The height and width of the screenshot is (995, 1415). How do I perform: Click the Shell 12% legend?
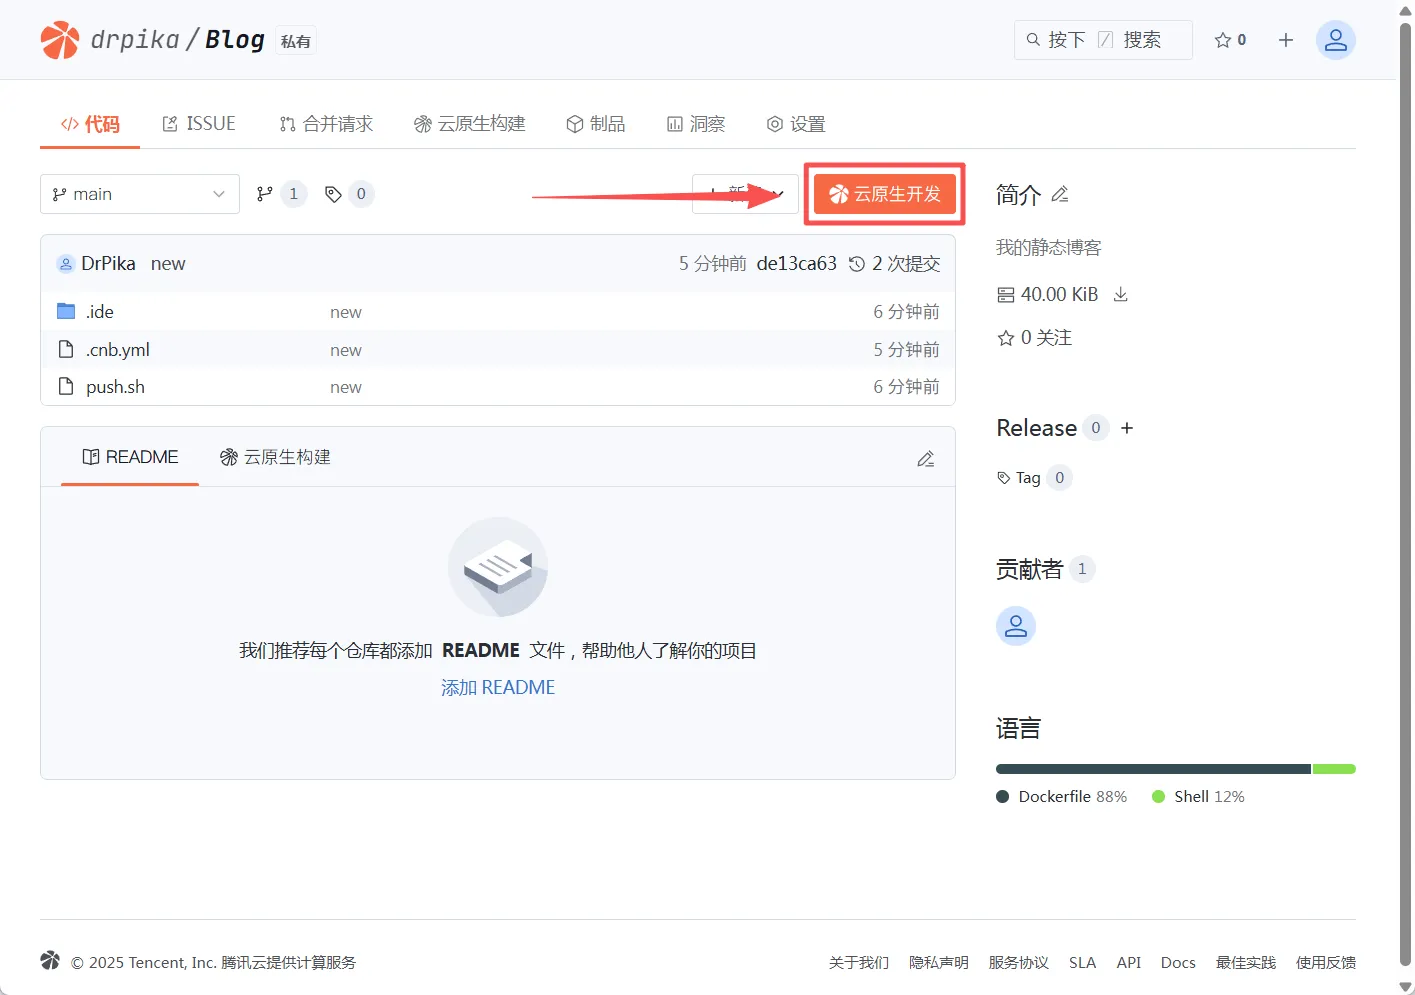point(1198,797)
